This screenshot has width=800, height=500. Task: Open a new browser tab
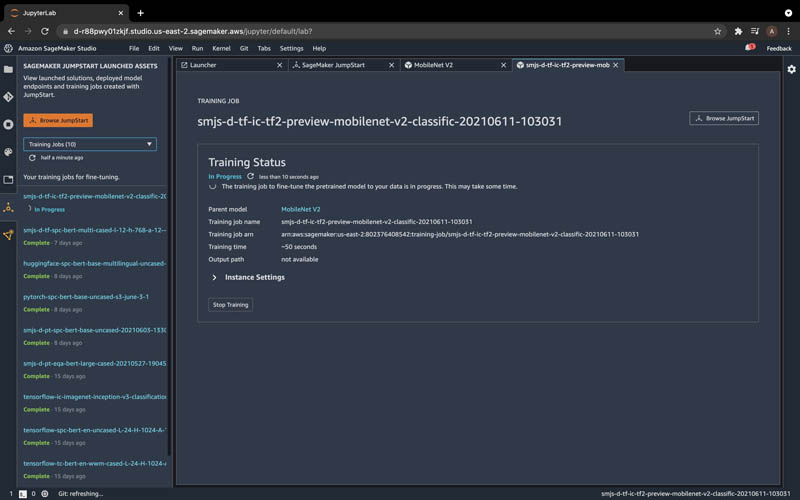(140, 13)
